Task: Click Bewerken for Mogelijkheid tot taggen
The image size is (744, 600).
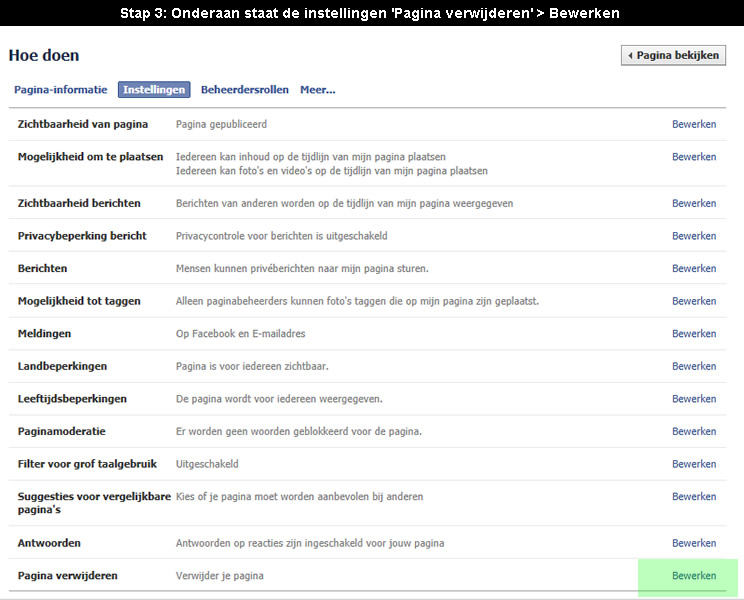Action: [694, 301]
